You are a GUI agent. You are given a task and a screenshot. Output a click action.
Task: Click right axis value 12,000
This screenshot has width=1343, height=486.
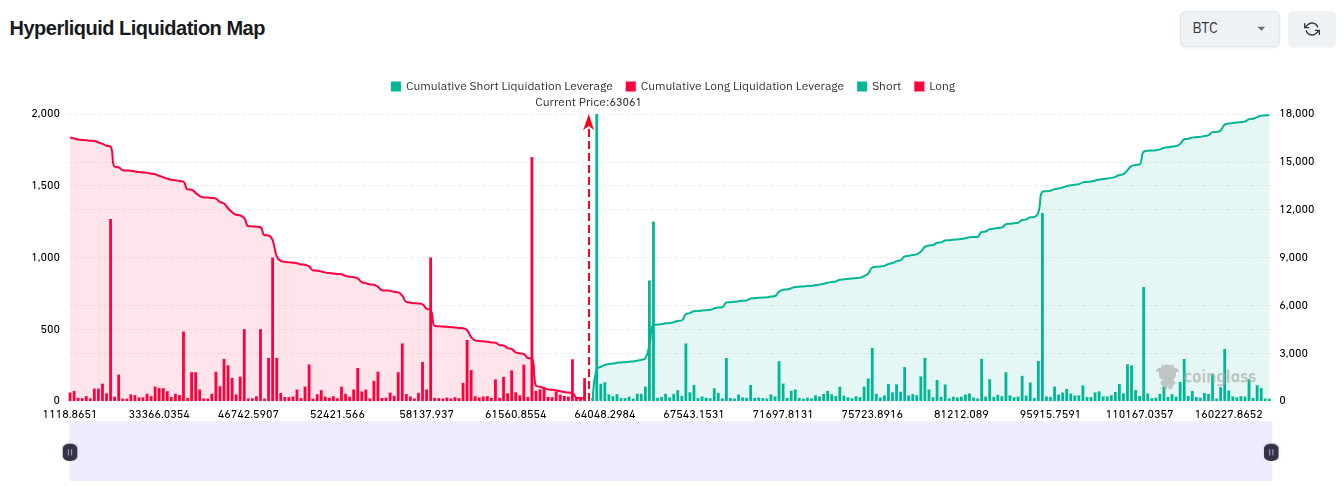pos(1296,209)
